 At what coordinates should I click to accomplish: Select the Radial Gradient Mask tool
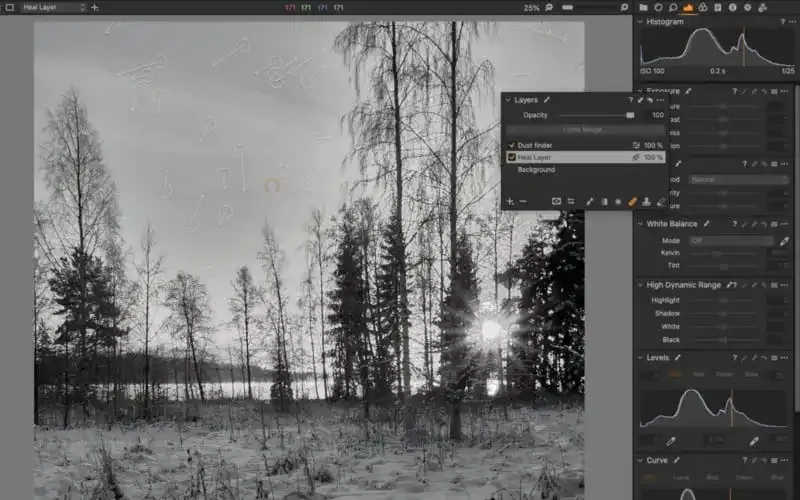pos(618,202)
